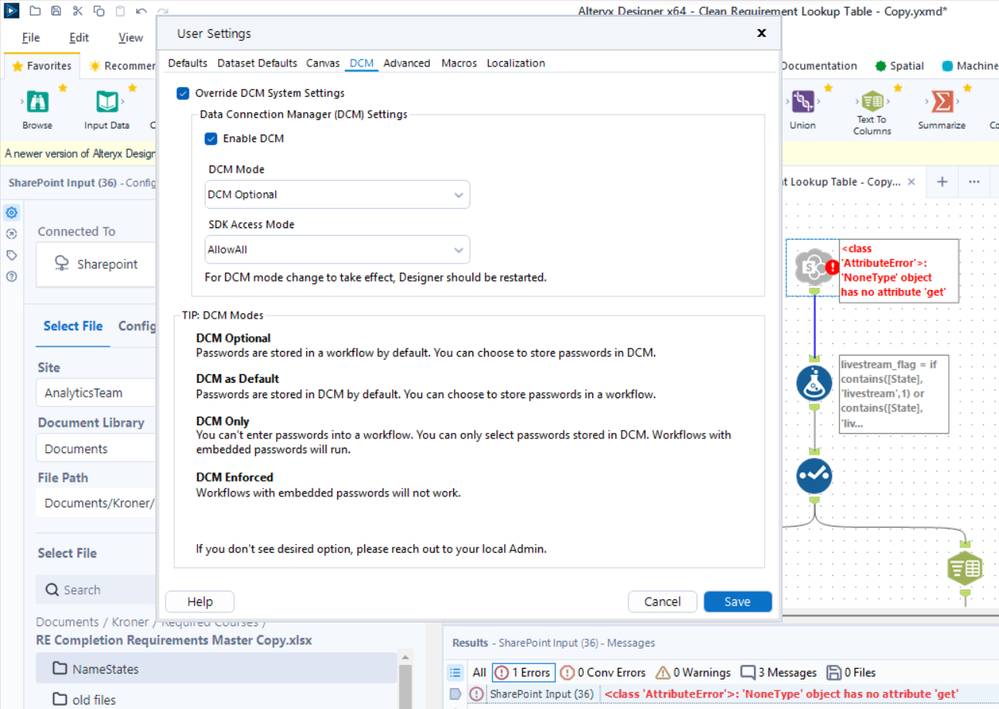This screenshot has height=709, width=999.
Task: Open the Spatial tool palette tab
Action: (x=899, y=66)
